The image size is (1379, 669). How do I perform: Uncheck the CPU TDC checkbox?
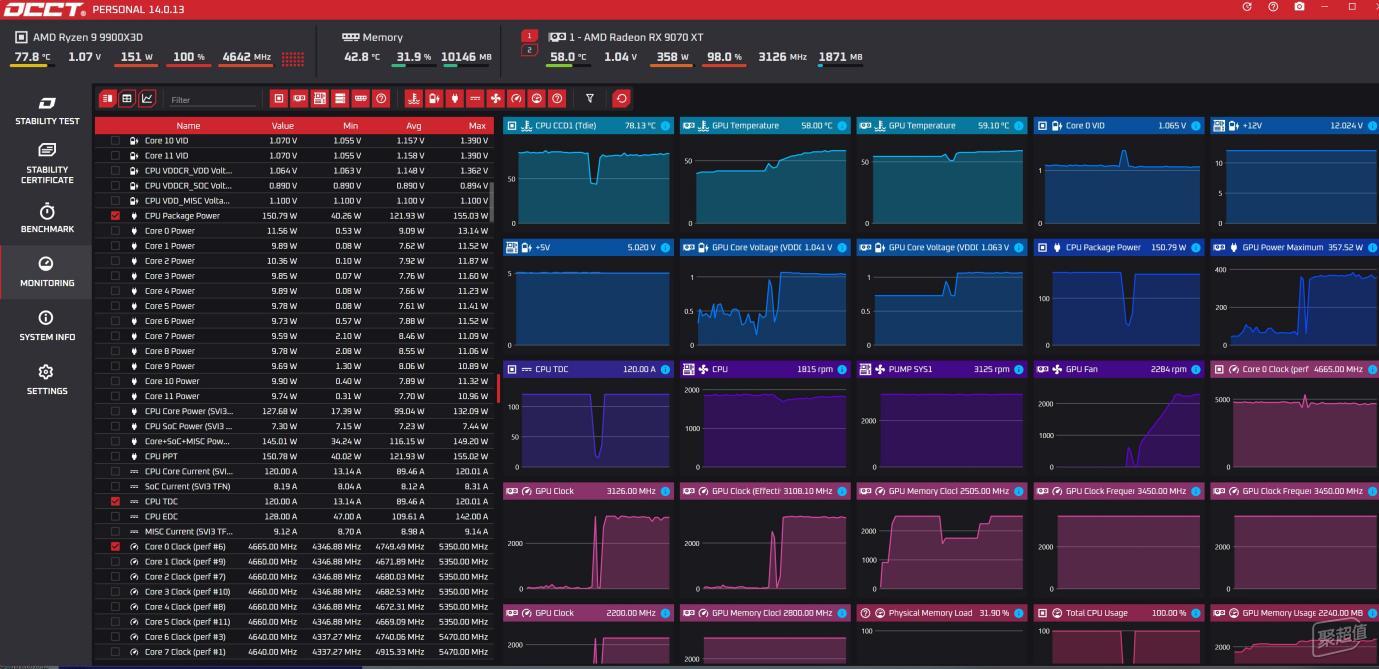[x=115, y=501]
